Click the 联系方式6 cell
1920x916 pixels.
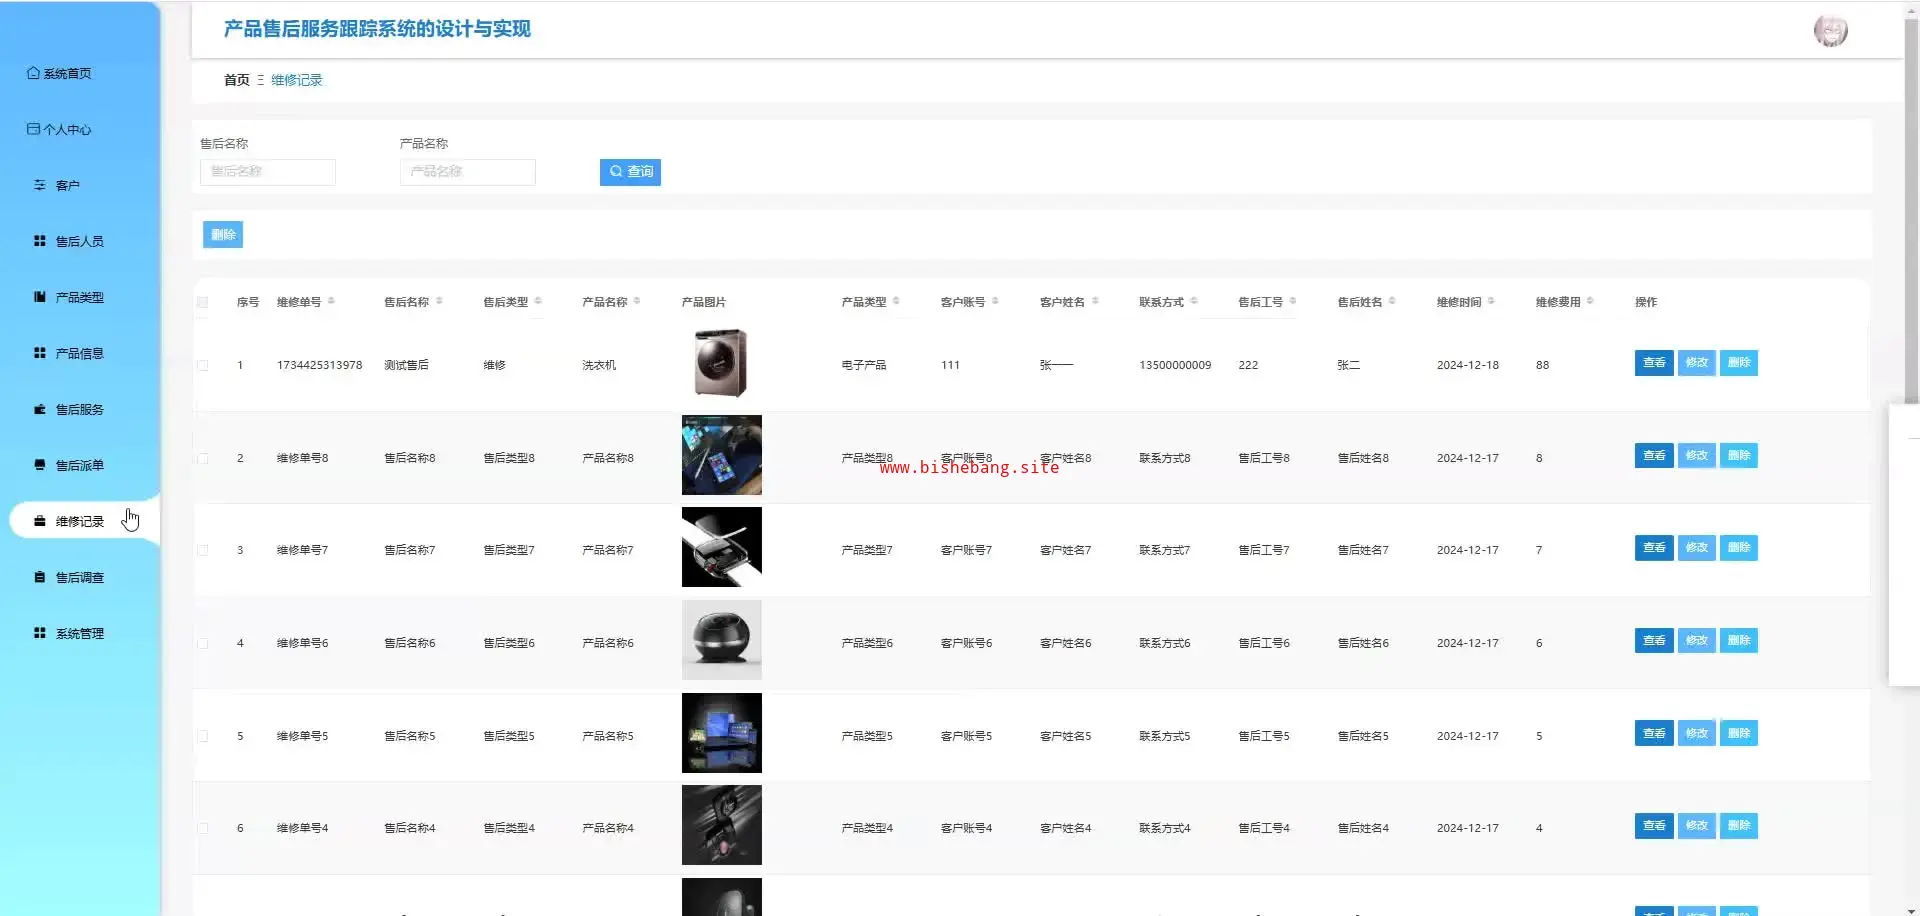[x=1165, y=643]
